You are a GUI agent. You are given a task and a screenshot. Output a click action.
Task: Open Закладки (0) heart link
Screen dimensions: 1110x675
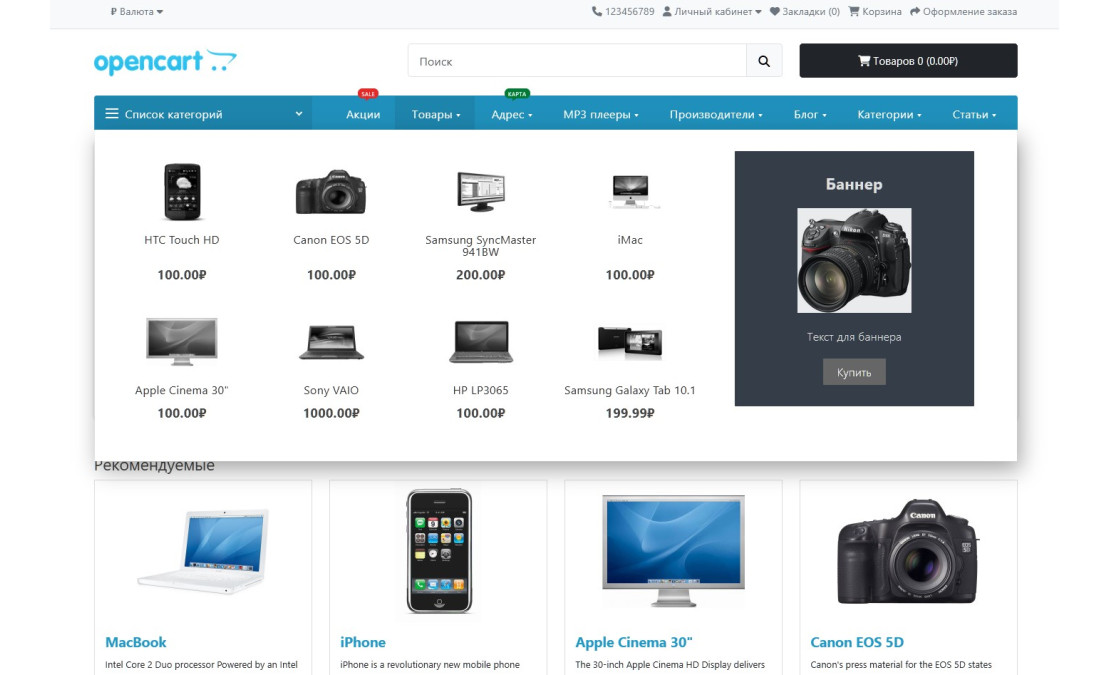805,11
